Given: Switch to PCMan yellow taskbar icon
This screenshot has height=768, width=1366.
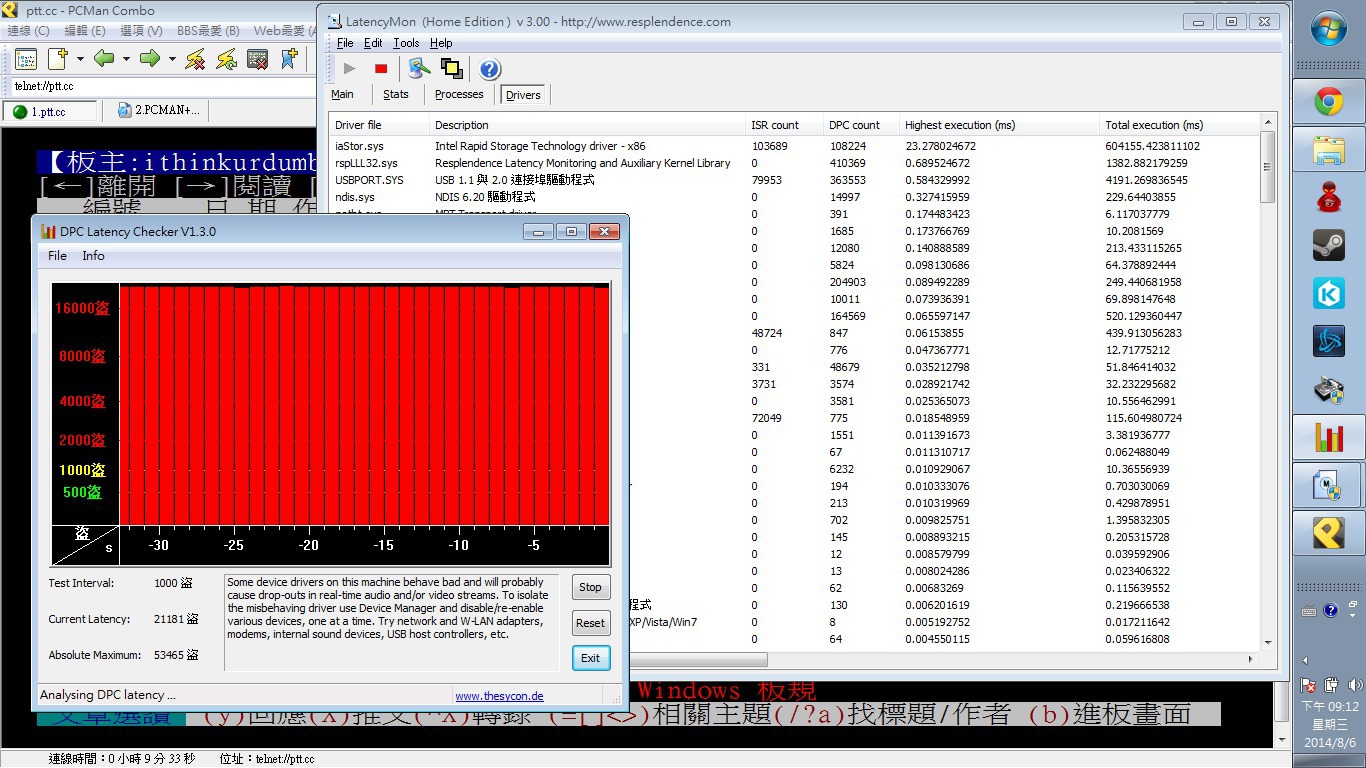Looking at the screenshot, I should (1329, 533).
